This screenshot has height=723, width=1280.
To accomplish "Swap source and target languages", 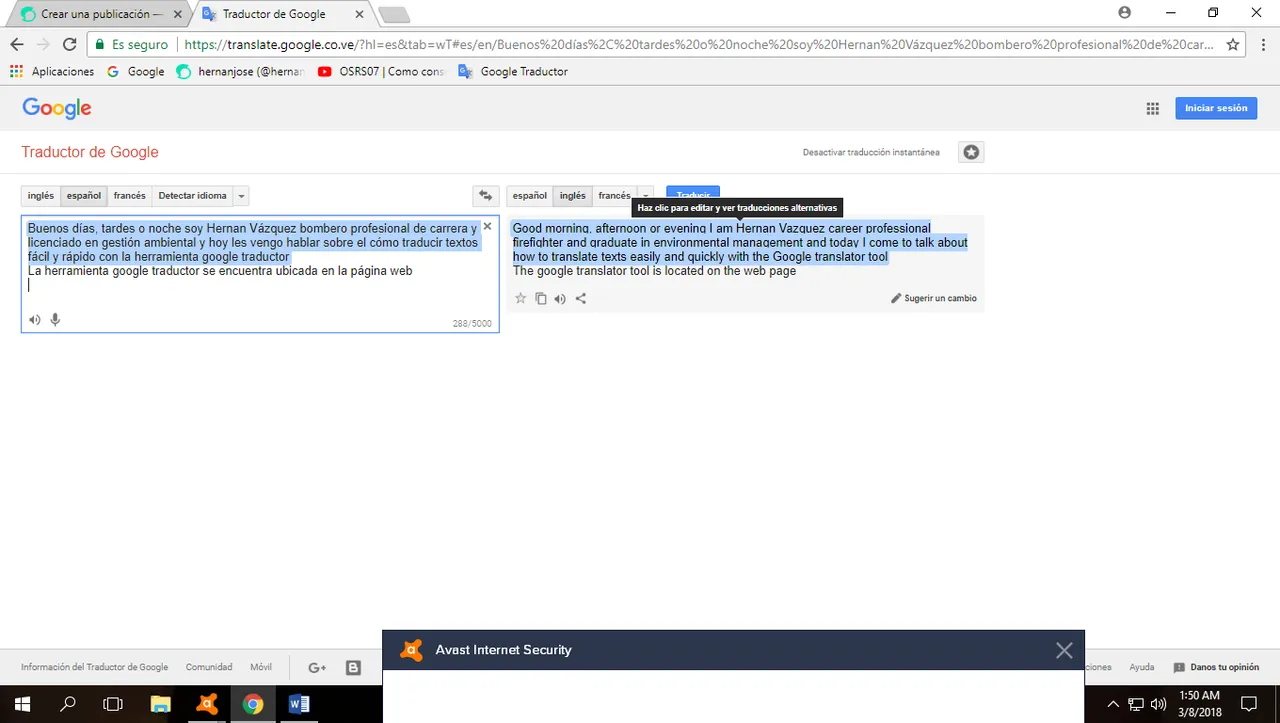I will pyautogui.click(x=486, y=196).
